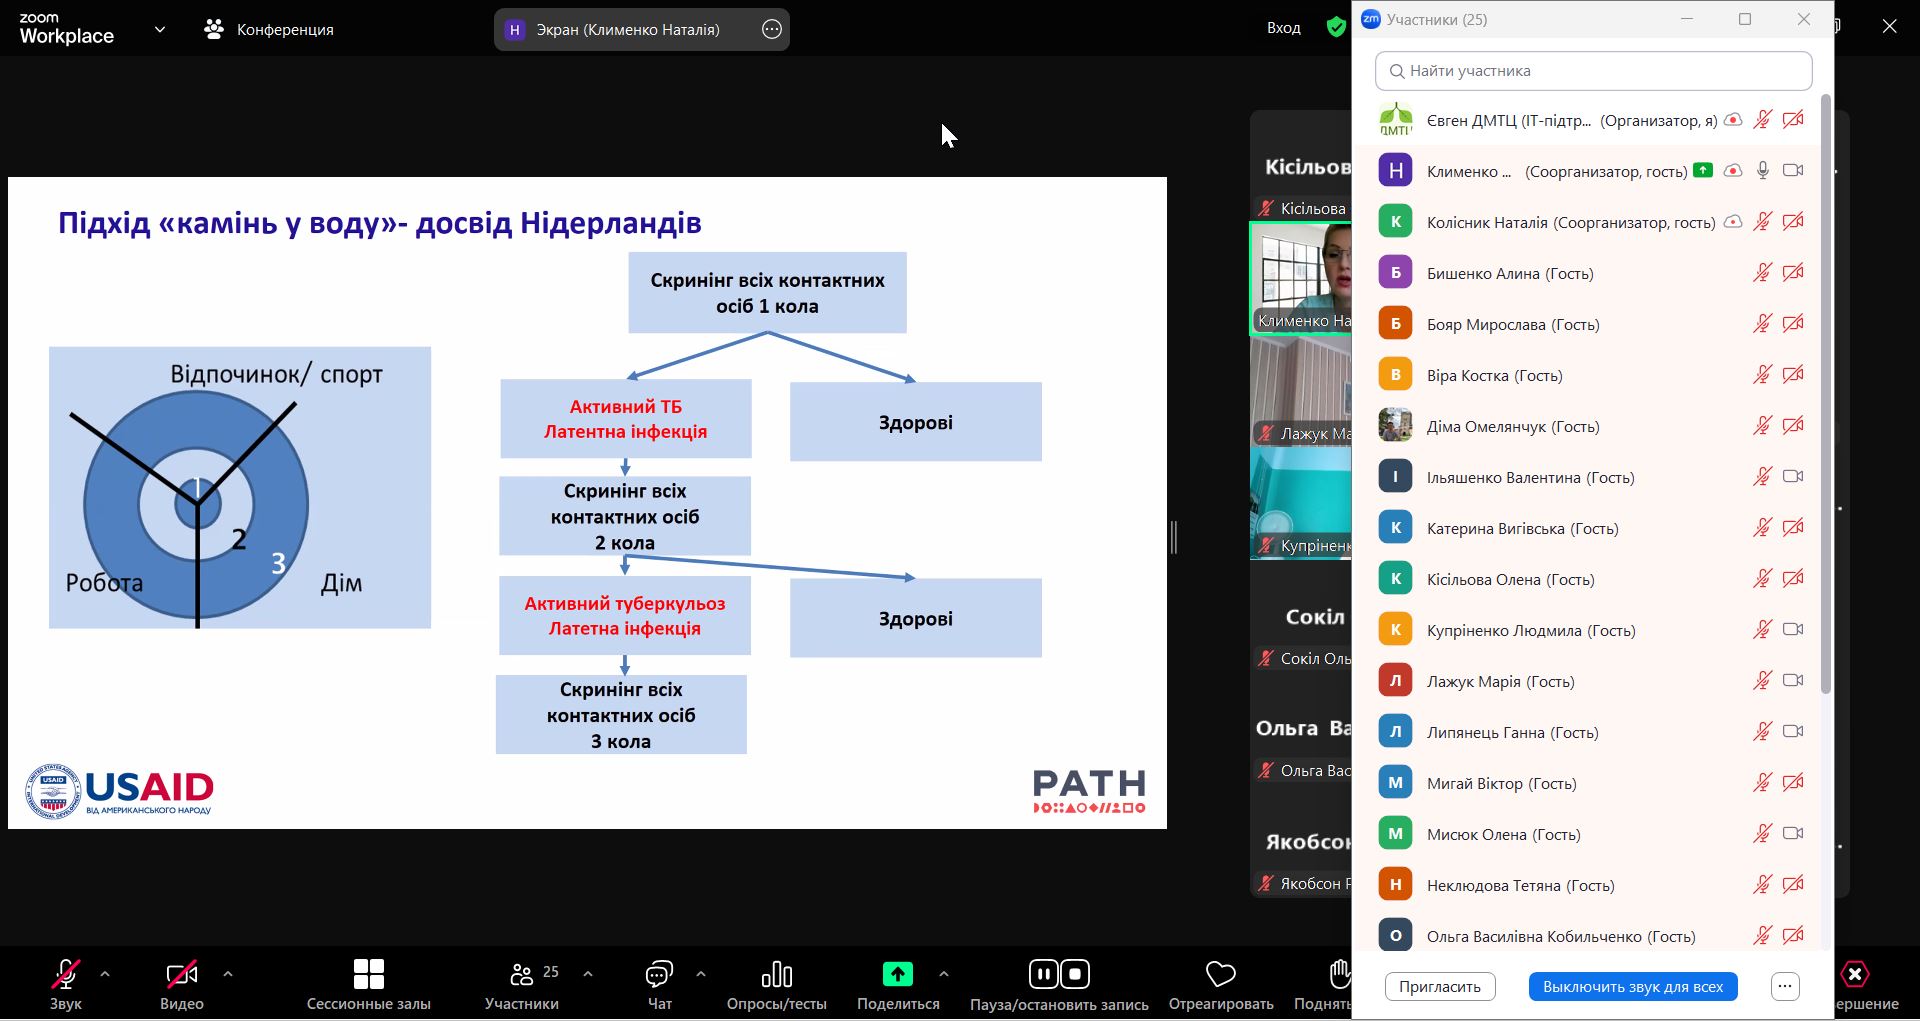Open the Сессионные залы breakout rooms icon

[x=368, y=974]
